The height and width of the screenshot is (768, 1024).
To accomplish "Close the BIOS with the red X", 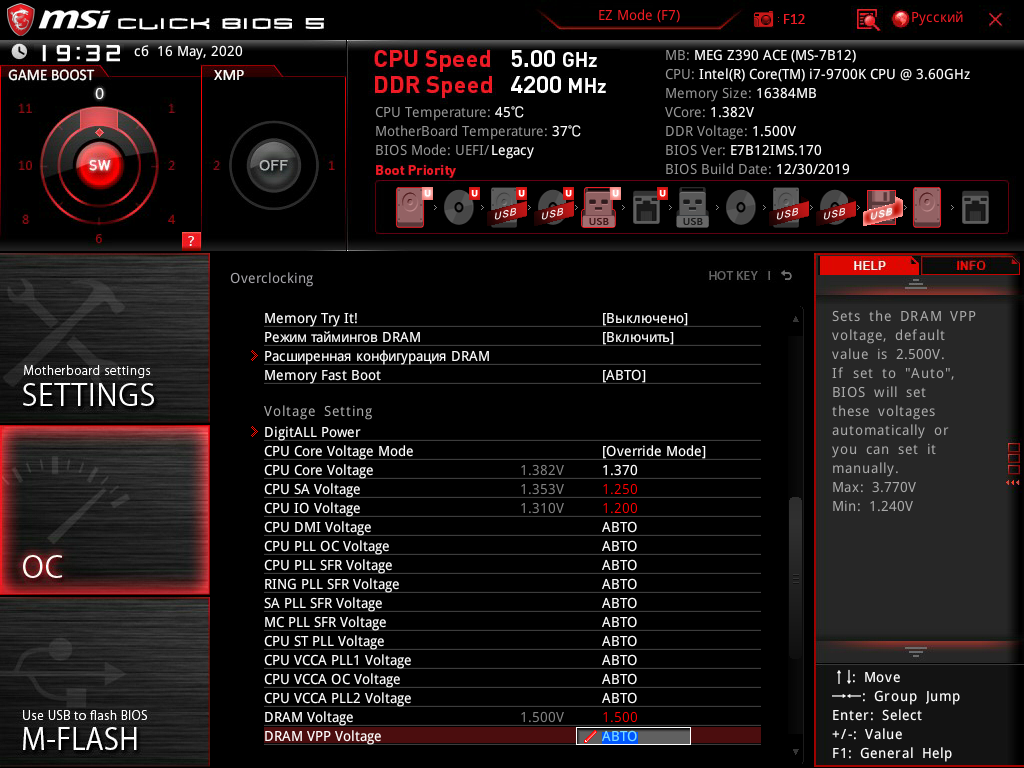I will point(995,20).
